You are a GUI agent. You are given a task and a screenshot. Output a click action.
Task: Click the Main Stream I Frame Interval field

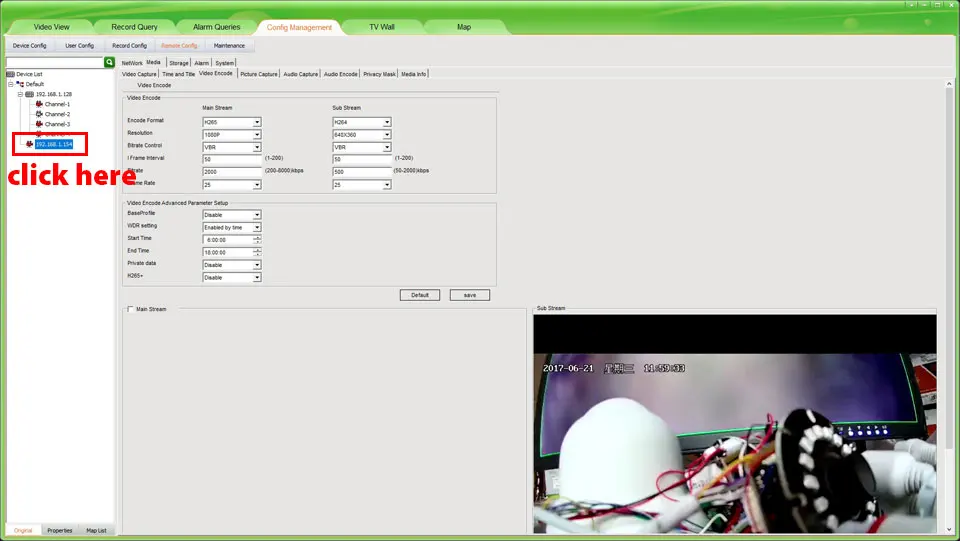point(232,159)
